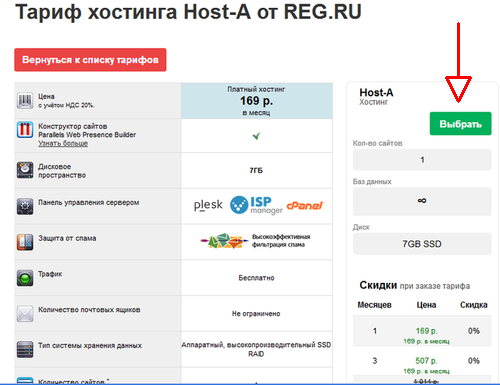Click the envelope icon for почтовых ящиков
The height and width of the screenshot is (385, 500).
25,314
